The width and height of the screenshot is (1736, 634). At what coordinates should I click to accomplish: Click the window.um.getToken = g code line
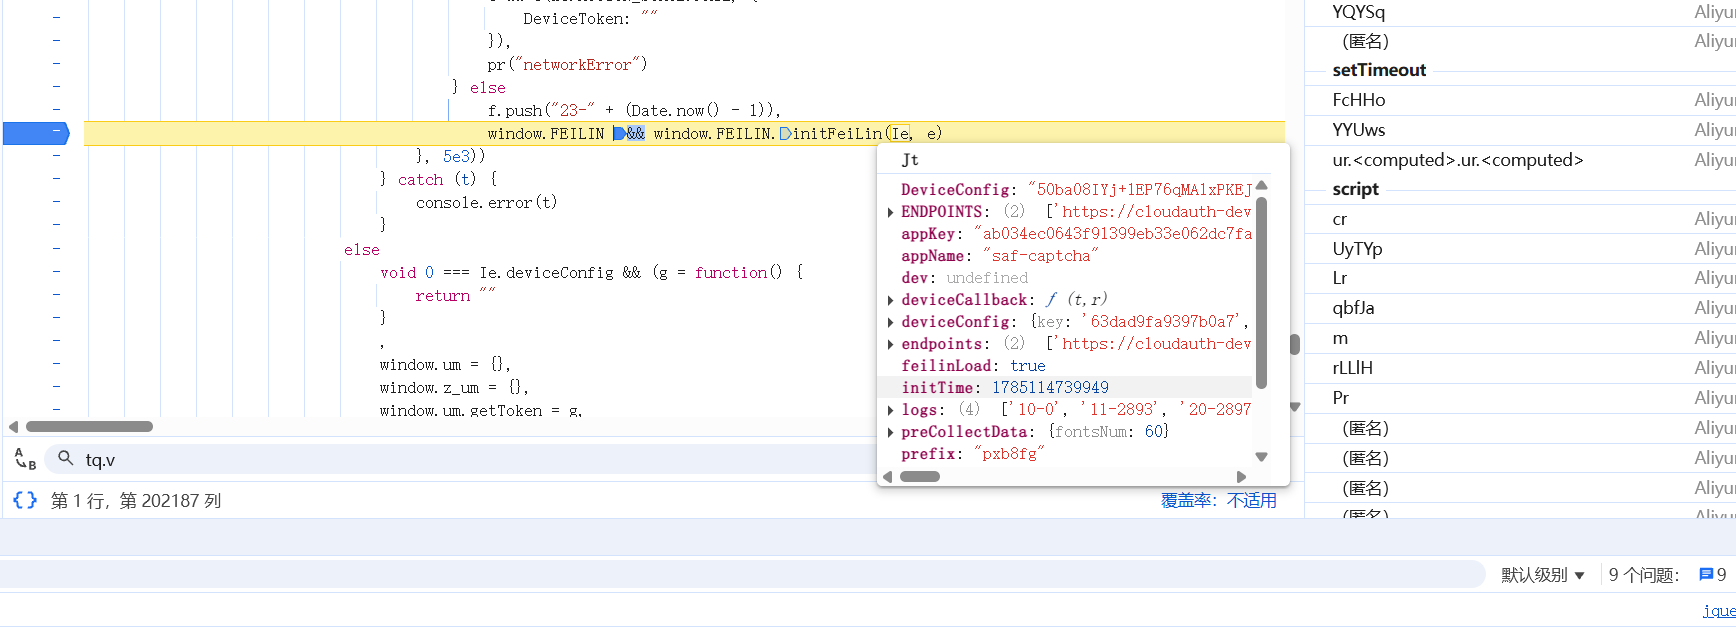[480, 410]
